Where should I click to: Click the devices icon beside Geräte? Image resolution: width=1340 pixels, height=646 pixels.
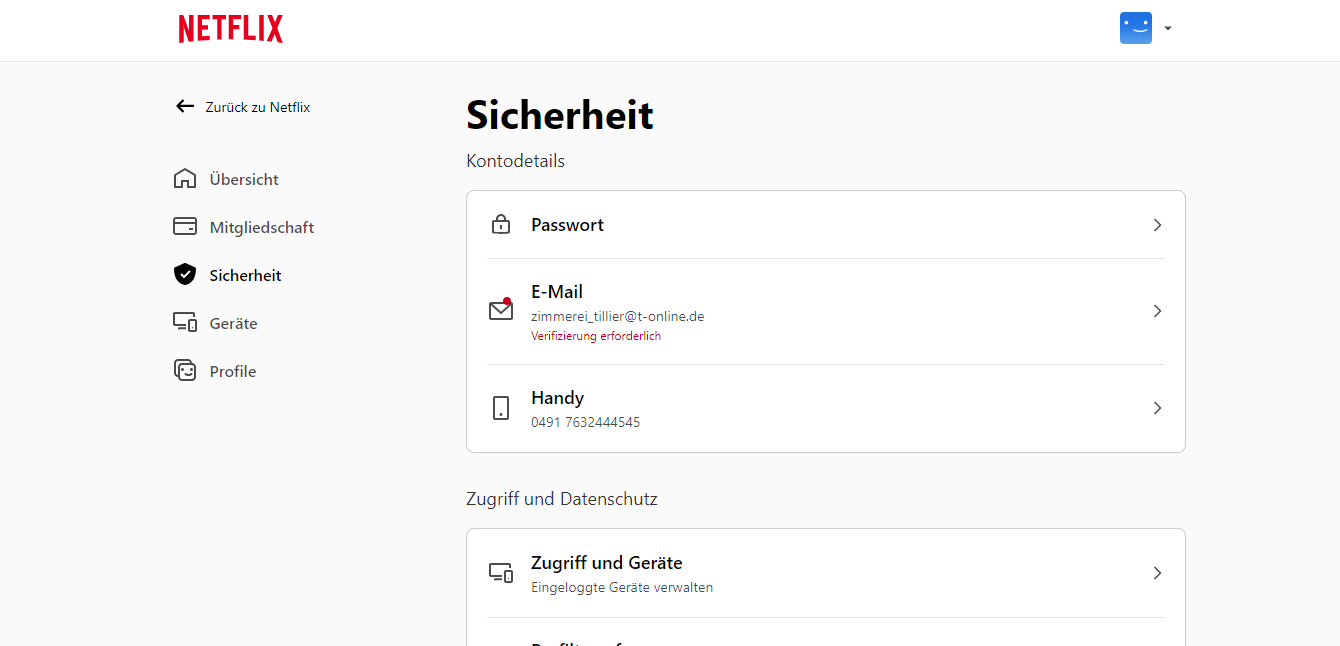pyautogui.click(x=185, y=323)
